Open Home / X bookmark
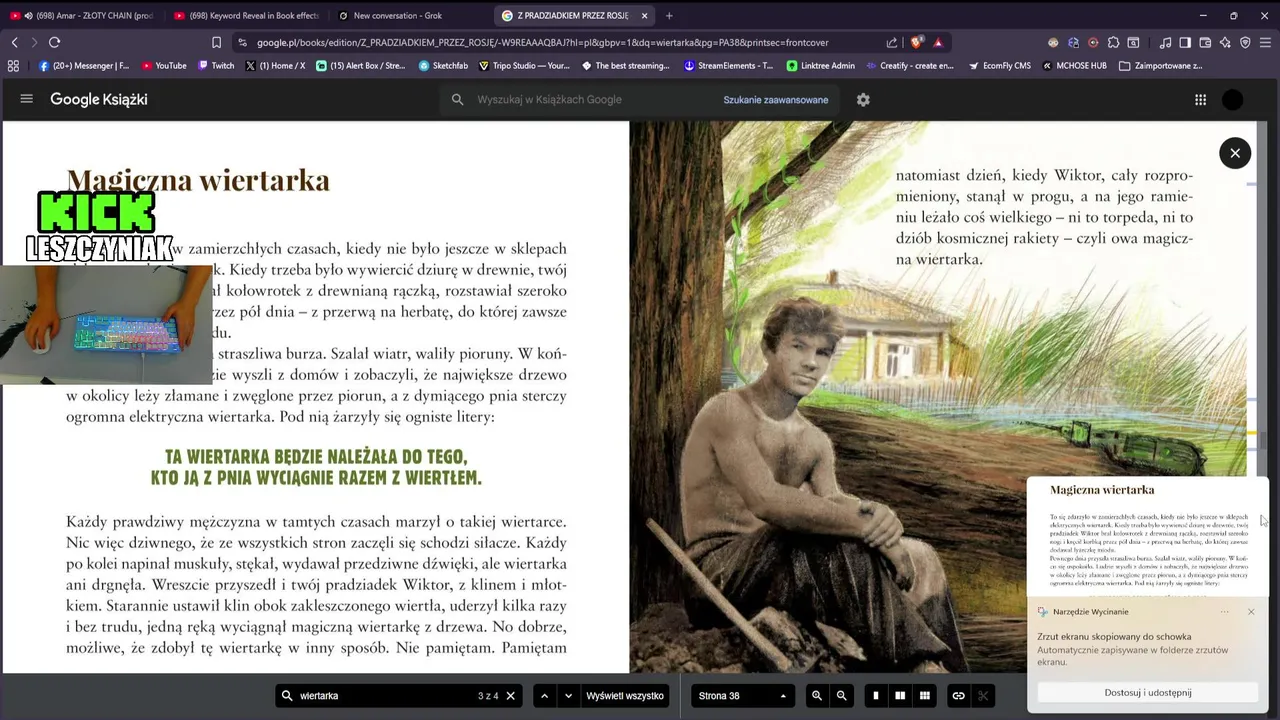The height and width of the screenshot is (720, 1280). tap(275, 66)
